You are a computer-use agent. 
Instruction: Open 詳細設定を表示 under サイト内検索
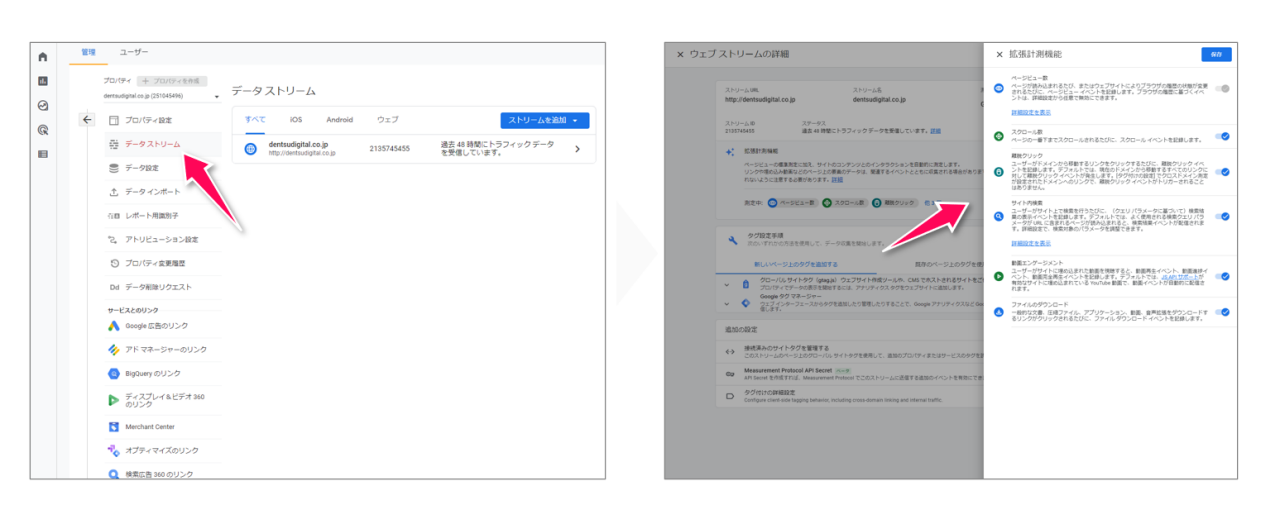point(1030,243)
